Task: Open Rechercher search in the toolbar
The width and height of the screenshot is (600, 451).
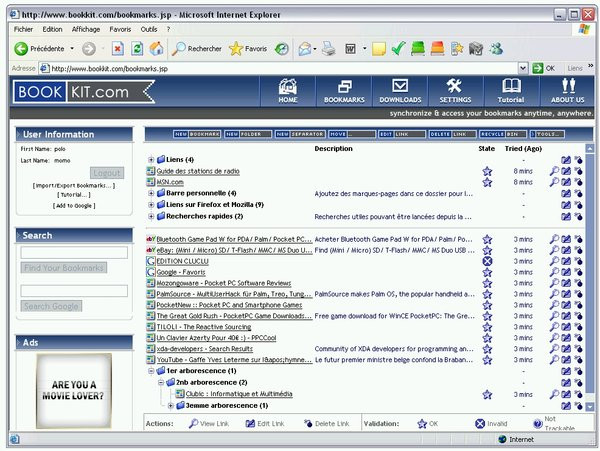Action: tap(197, 49)
